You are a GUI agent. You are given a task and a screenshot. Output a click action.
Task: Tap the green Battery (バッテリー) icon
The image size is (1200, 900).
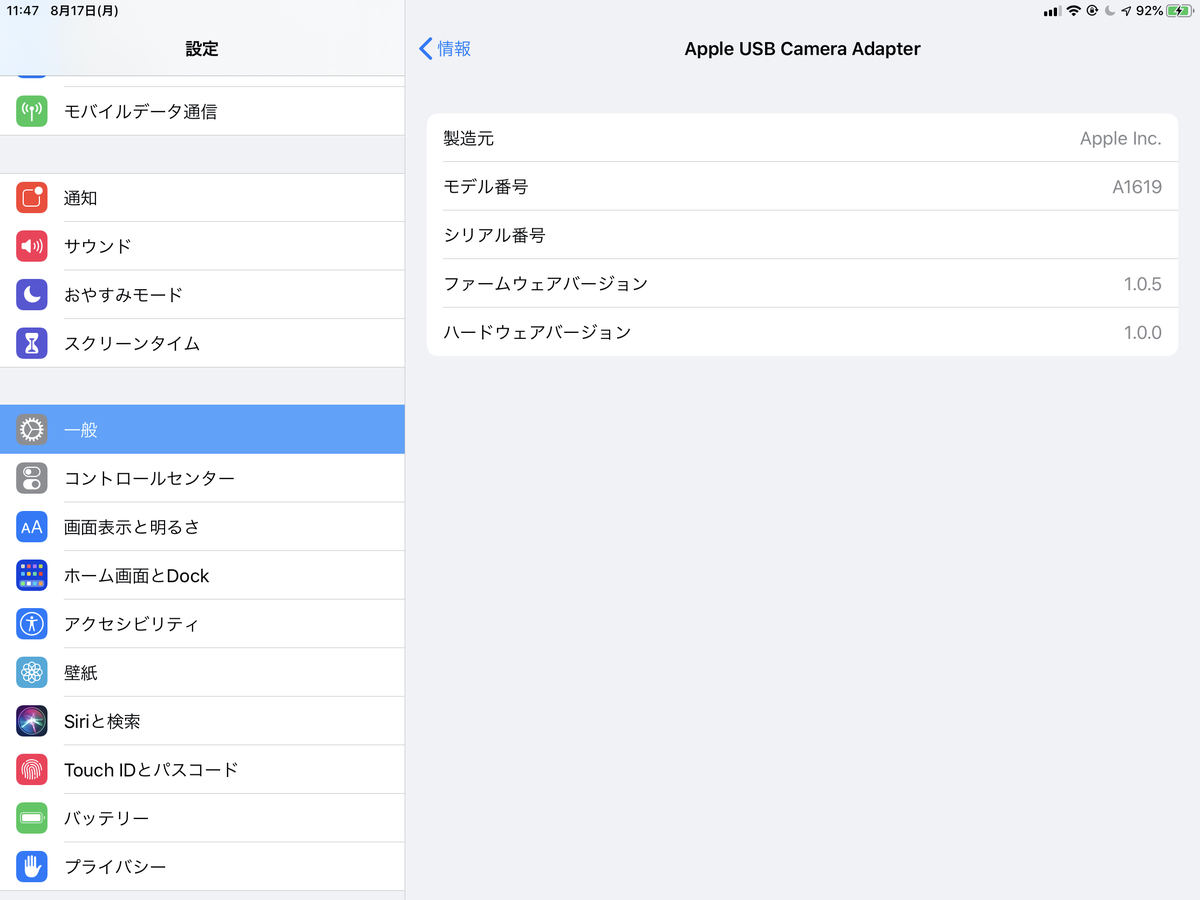[32, 818]
